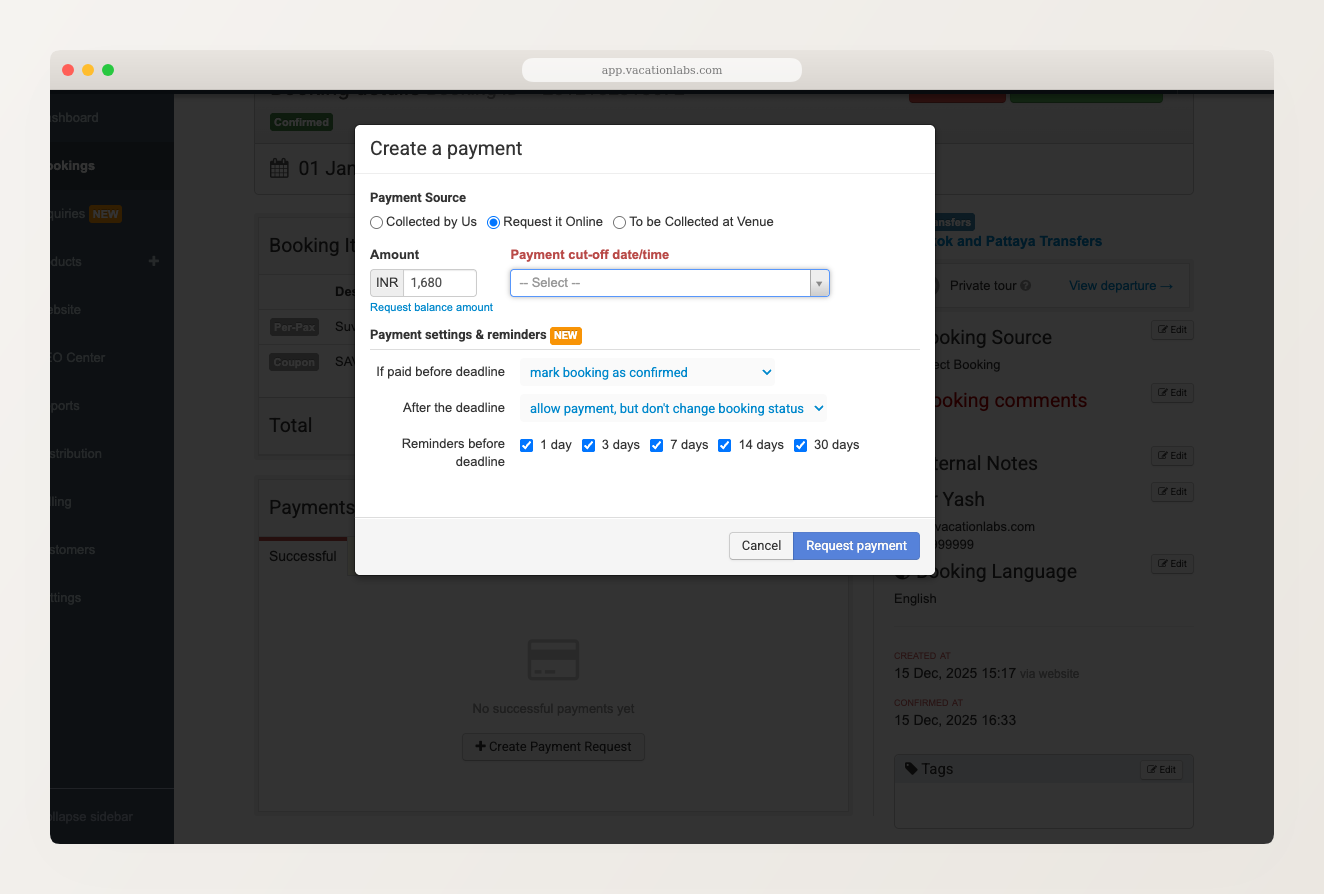Switch to the Successful payments tab
This screenshot has width=1324, height=894.
[x=302, y=556]
